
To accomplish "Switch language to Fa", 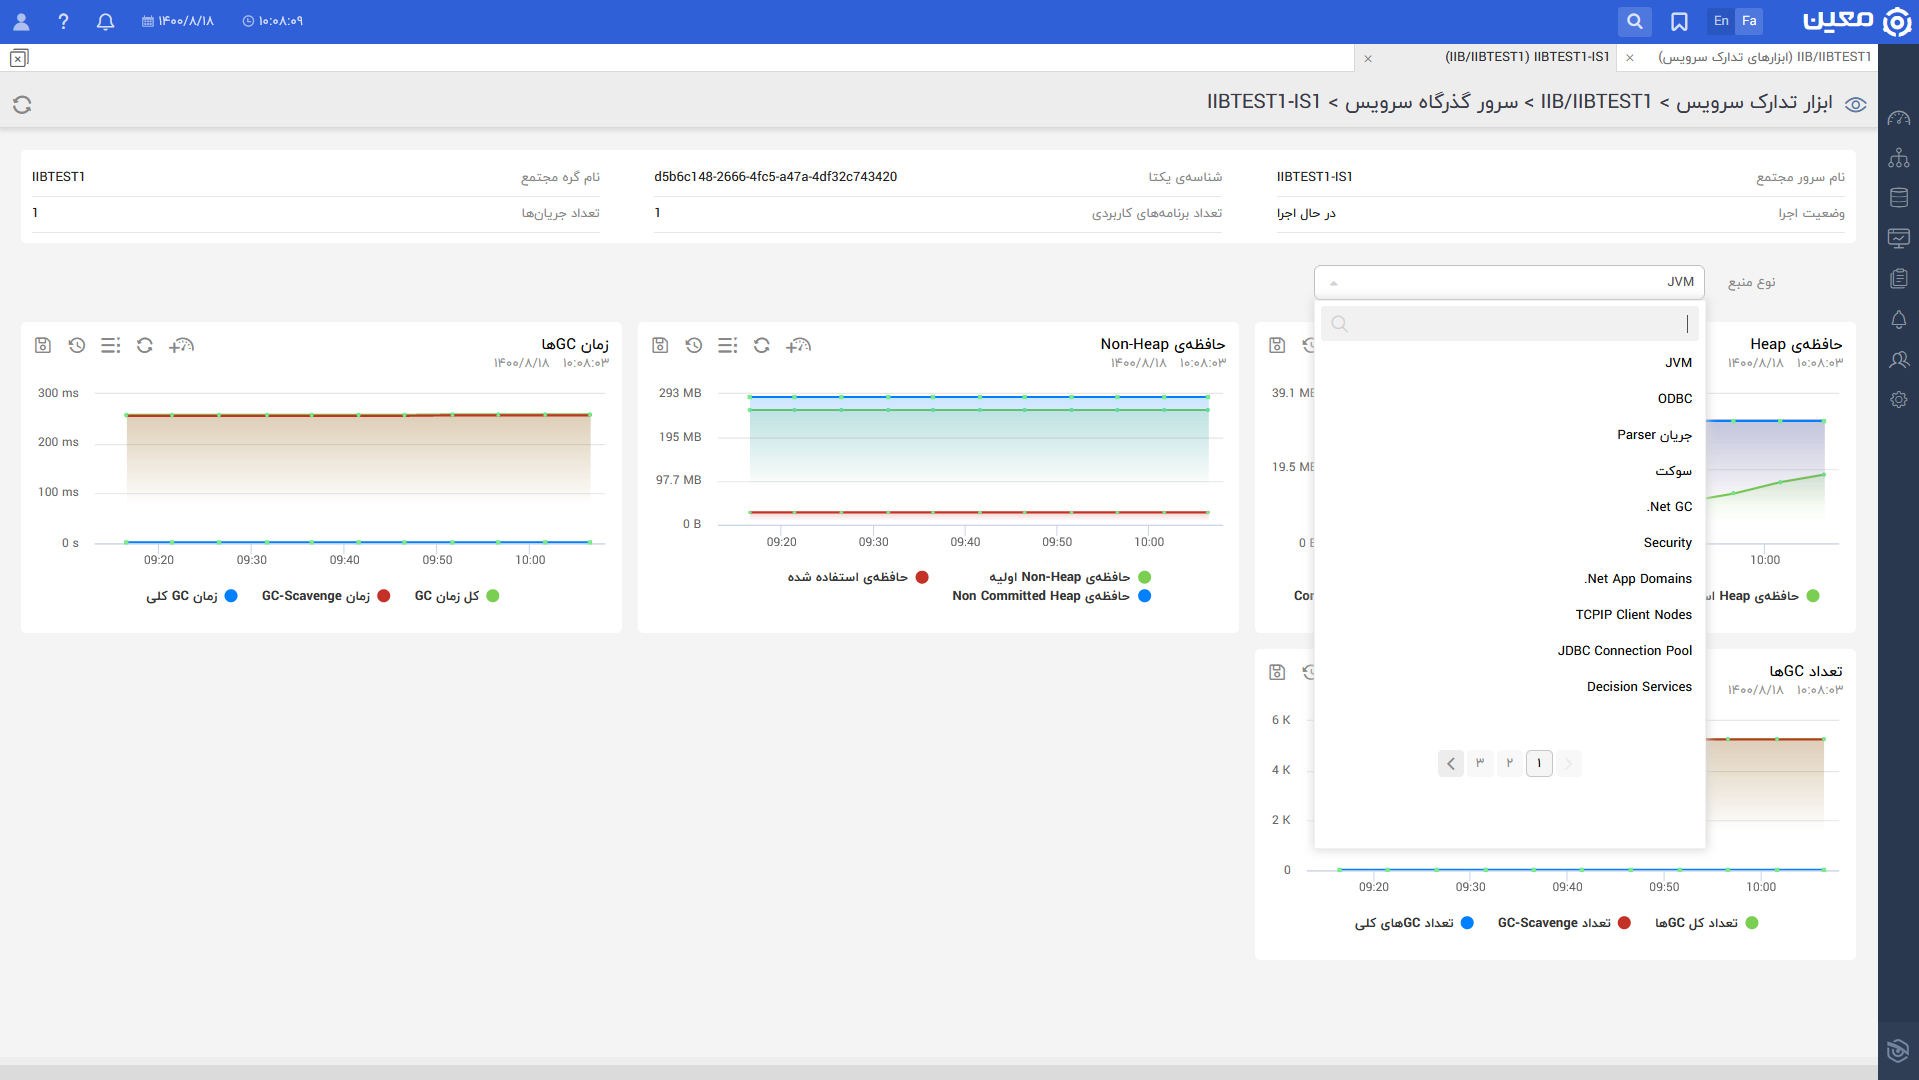I will coord(1749,21).
